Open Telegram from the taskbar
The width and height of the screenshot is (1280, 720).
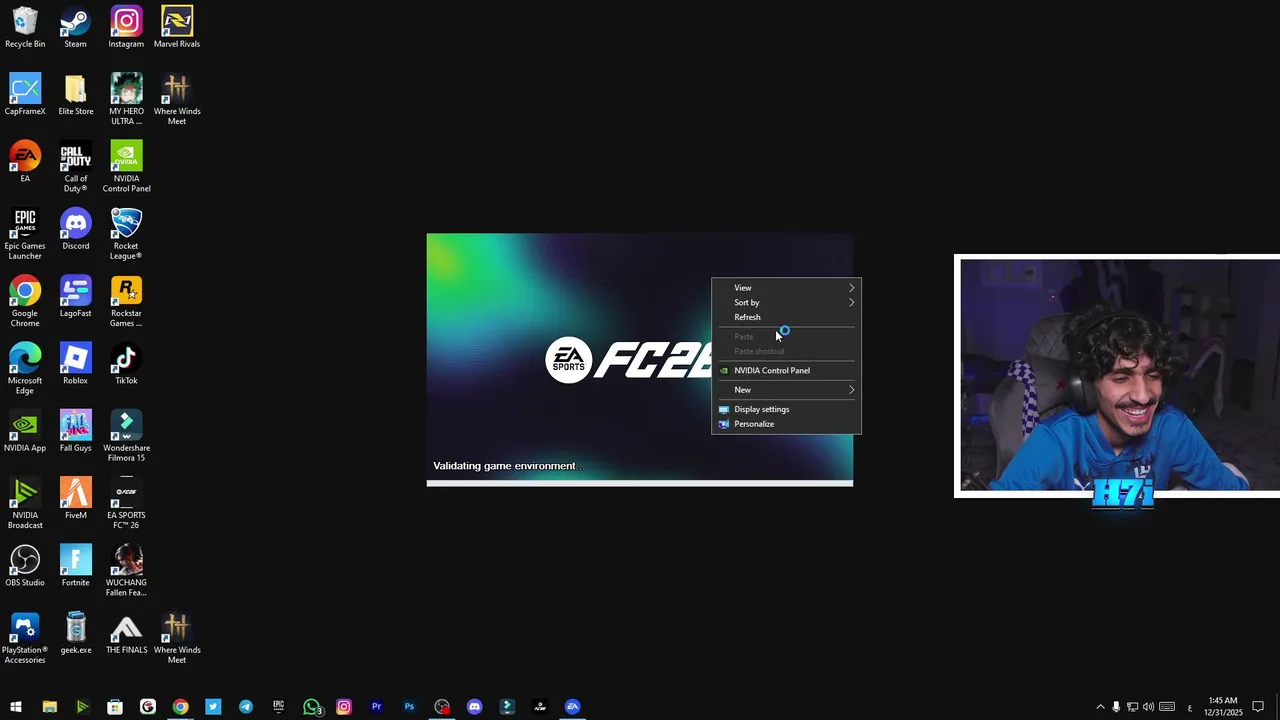[246, 707]
